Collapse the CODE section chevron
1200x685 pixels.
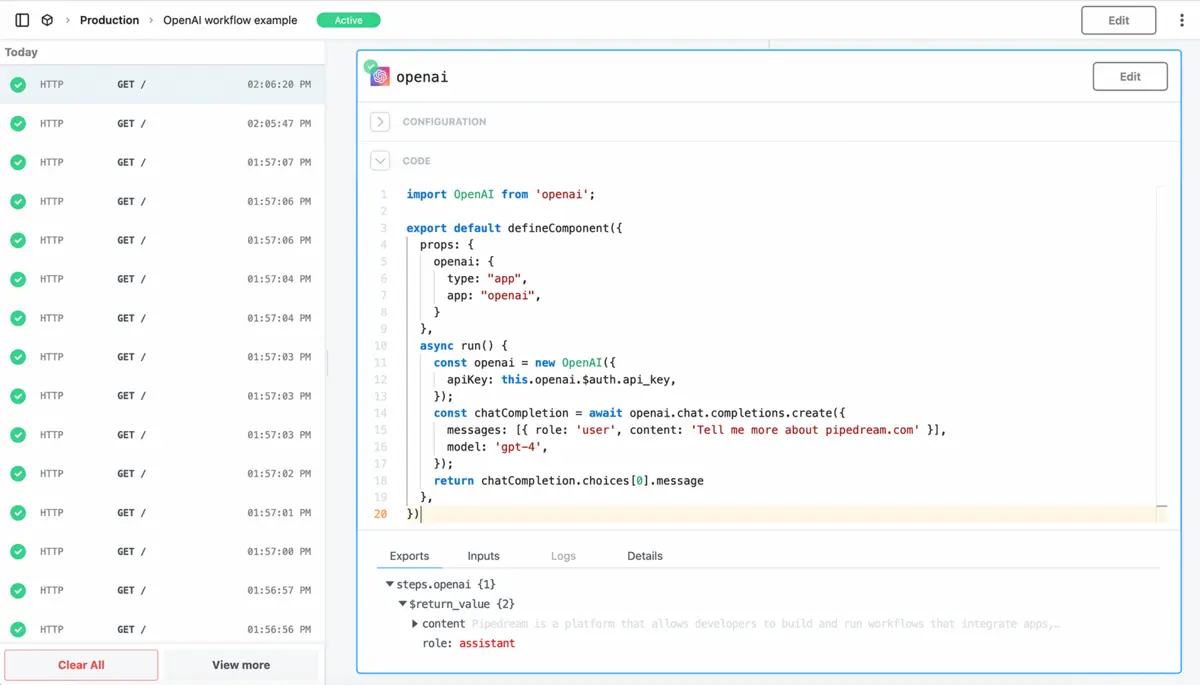[380, 161]
